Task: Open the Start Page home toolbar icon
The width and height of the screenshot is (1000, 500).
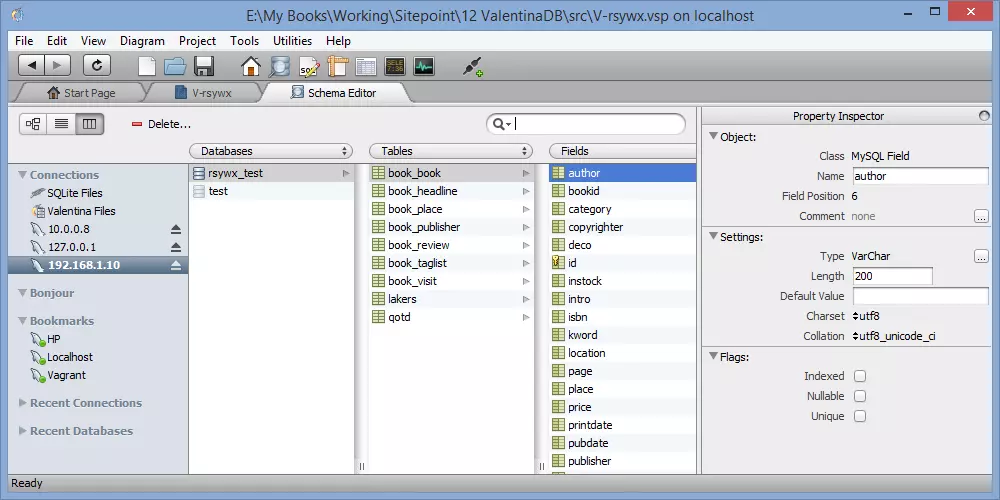Action: (x=251, y=66)
